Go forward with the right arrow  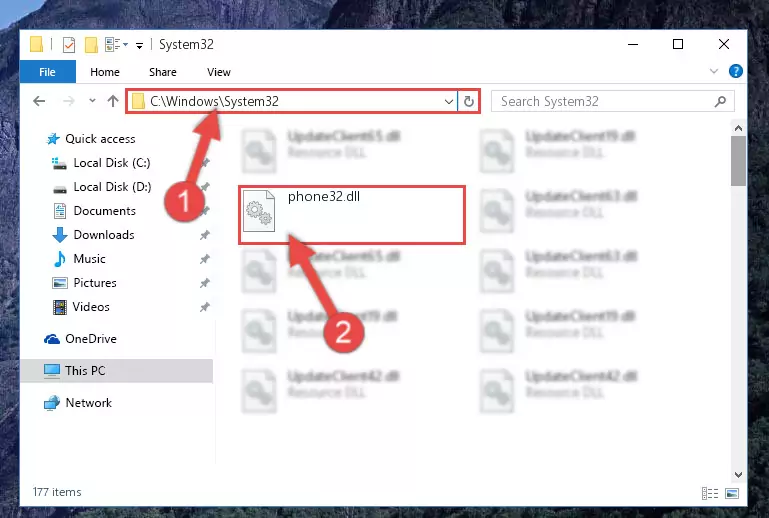tap(69, 102)
